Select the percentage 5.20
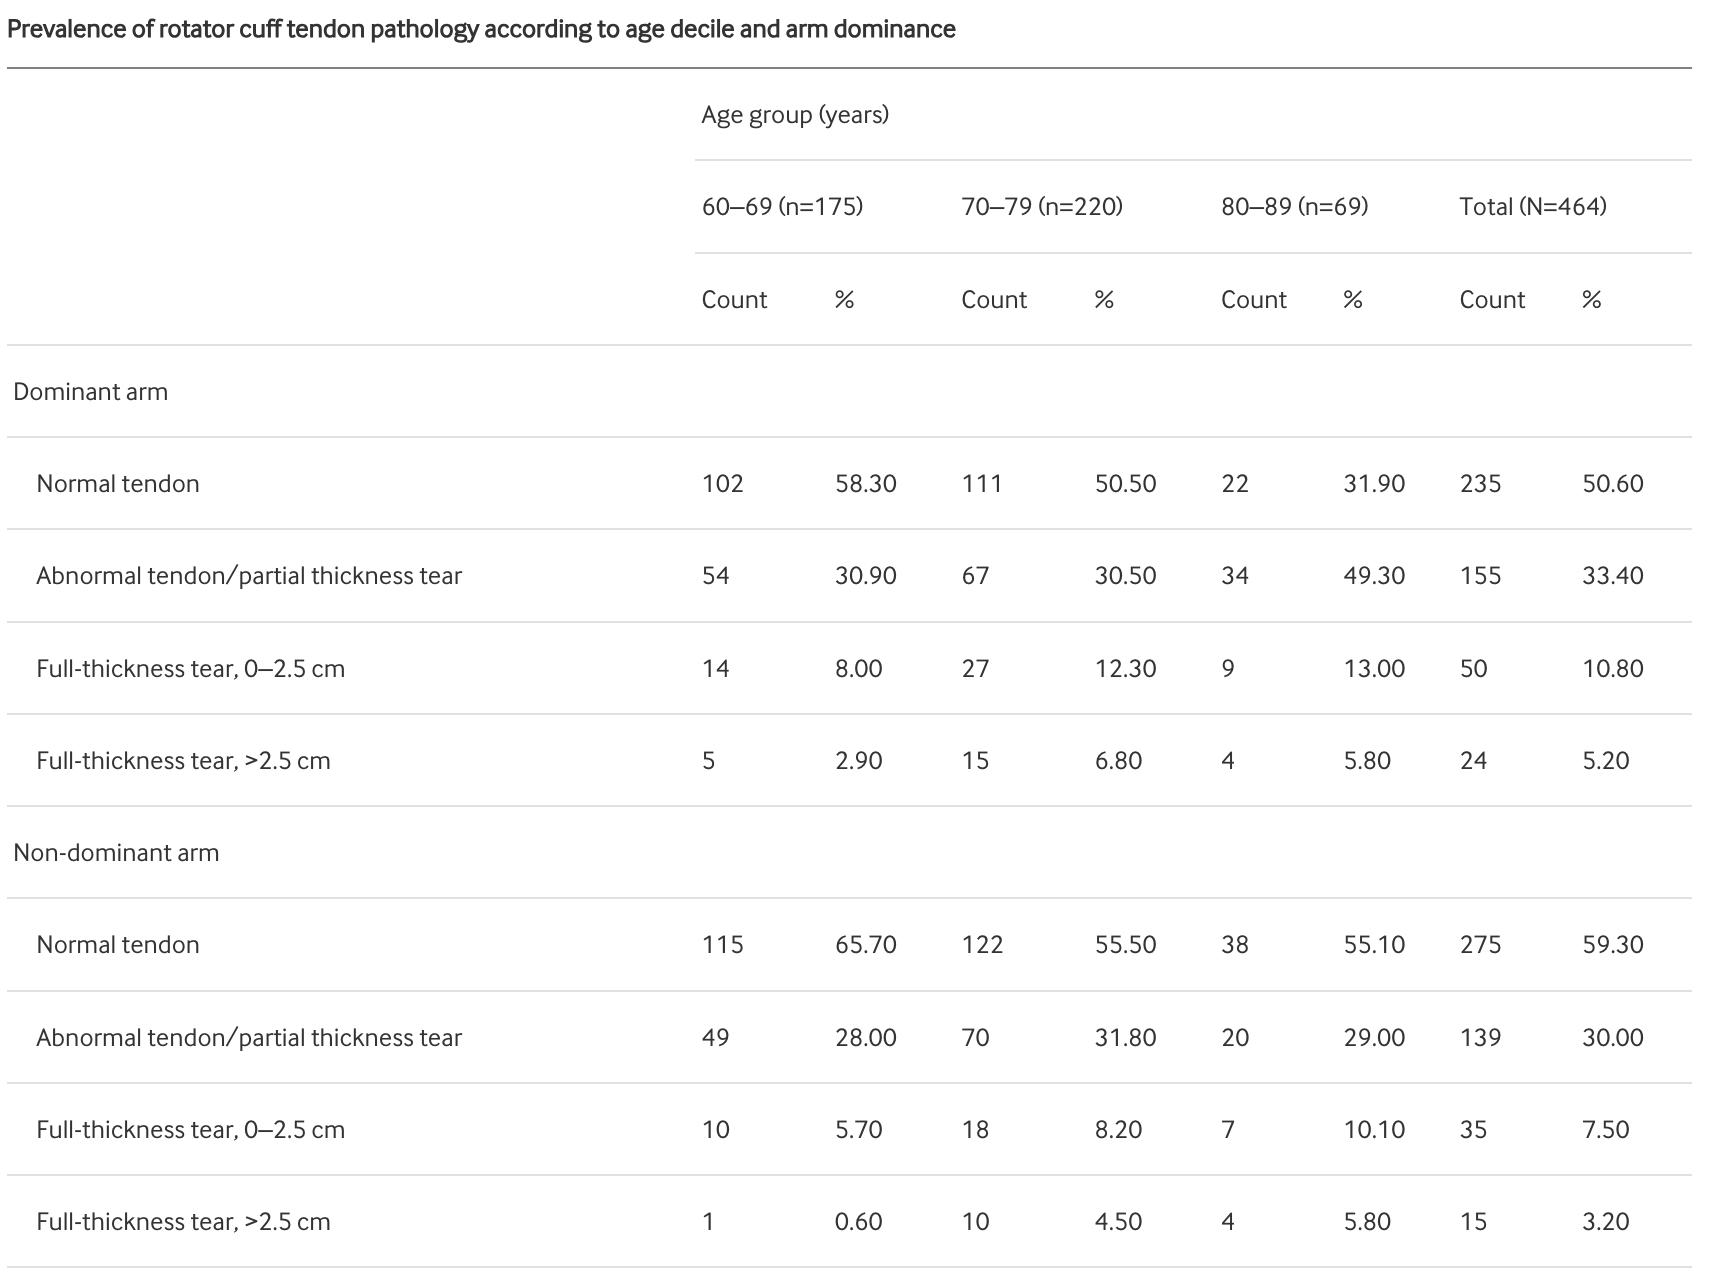 [x=1606, y=761]
